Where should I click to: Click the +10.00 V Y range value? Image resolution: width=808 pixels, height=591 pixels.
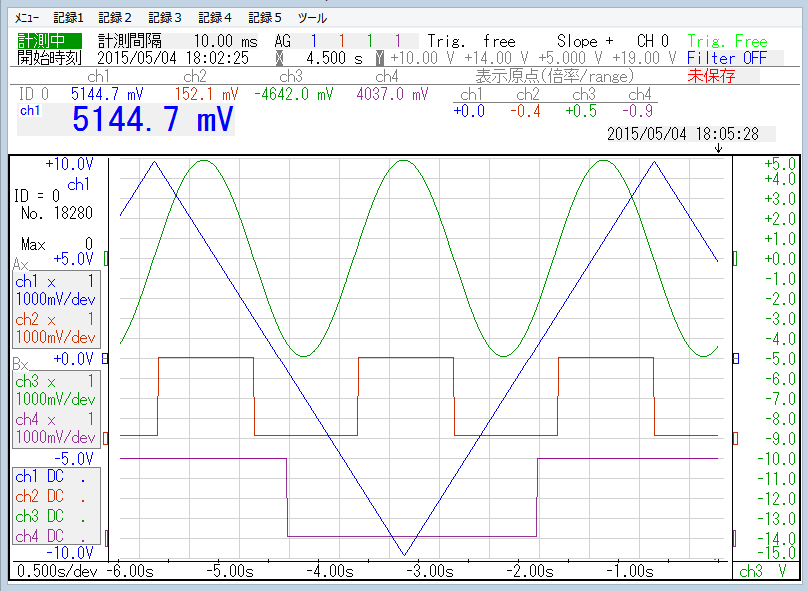[x=422, y=58]
